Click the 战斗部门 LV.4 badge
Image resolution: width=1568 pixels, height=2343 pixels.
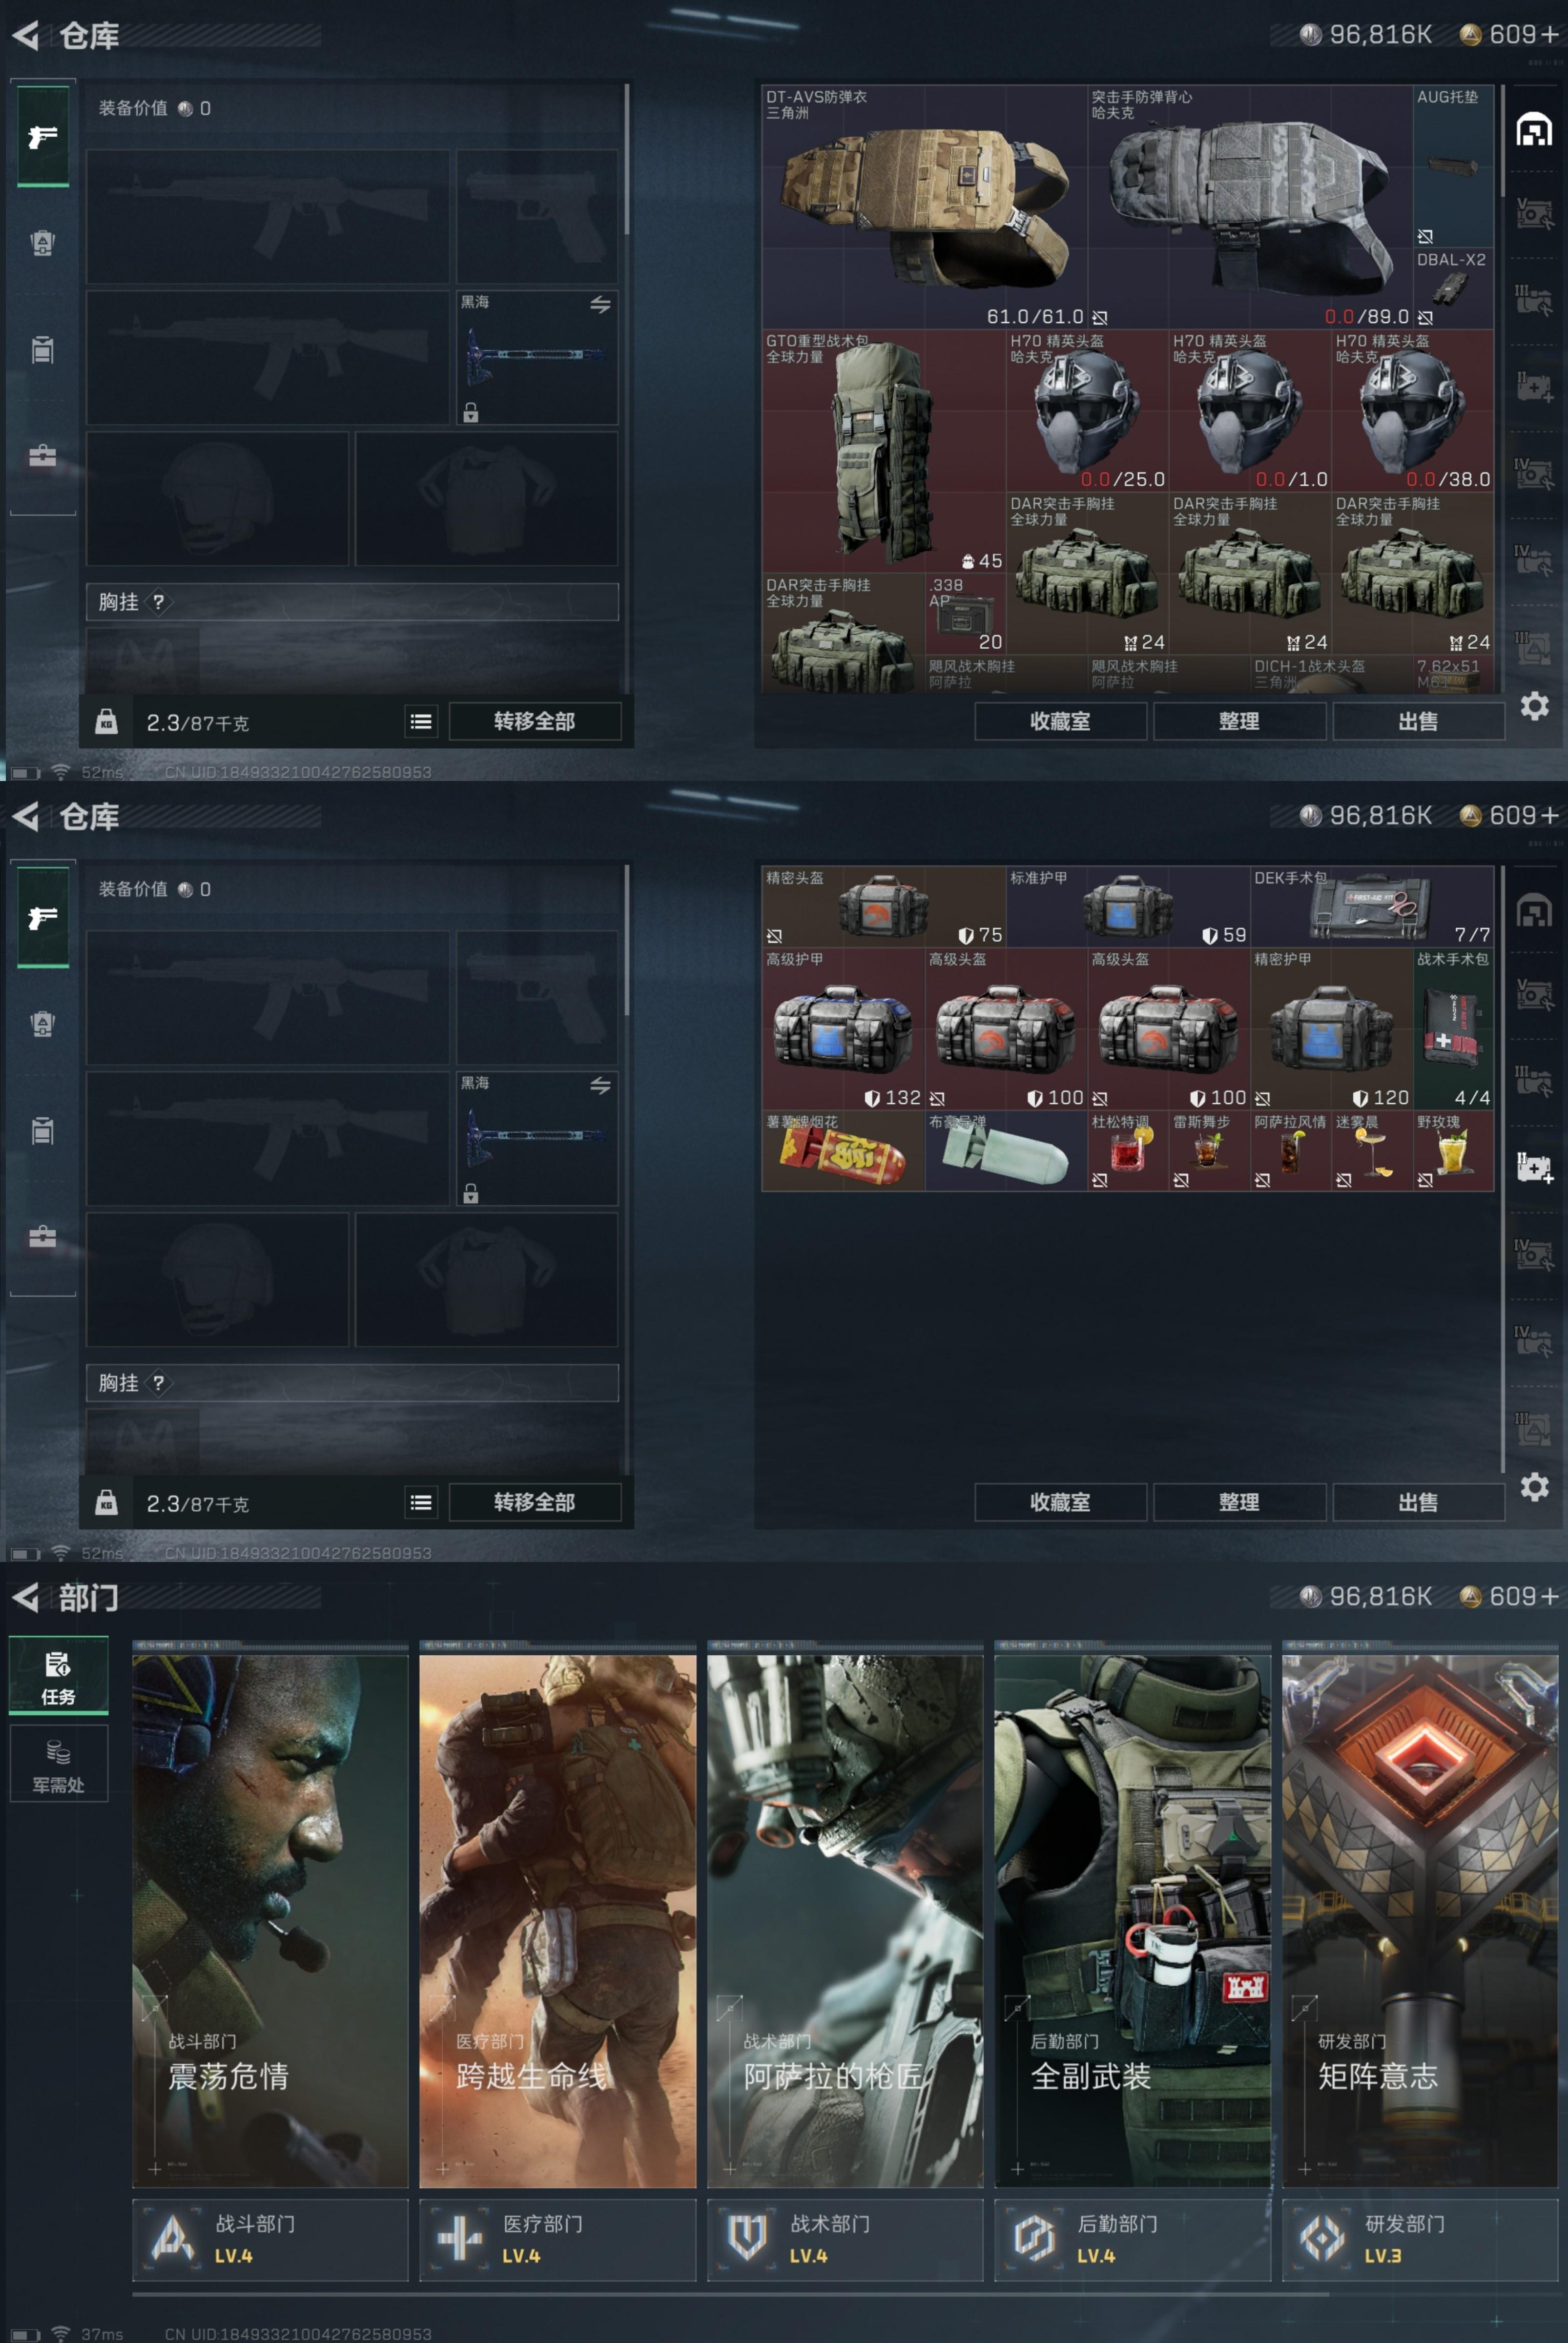[270, 2239]
